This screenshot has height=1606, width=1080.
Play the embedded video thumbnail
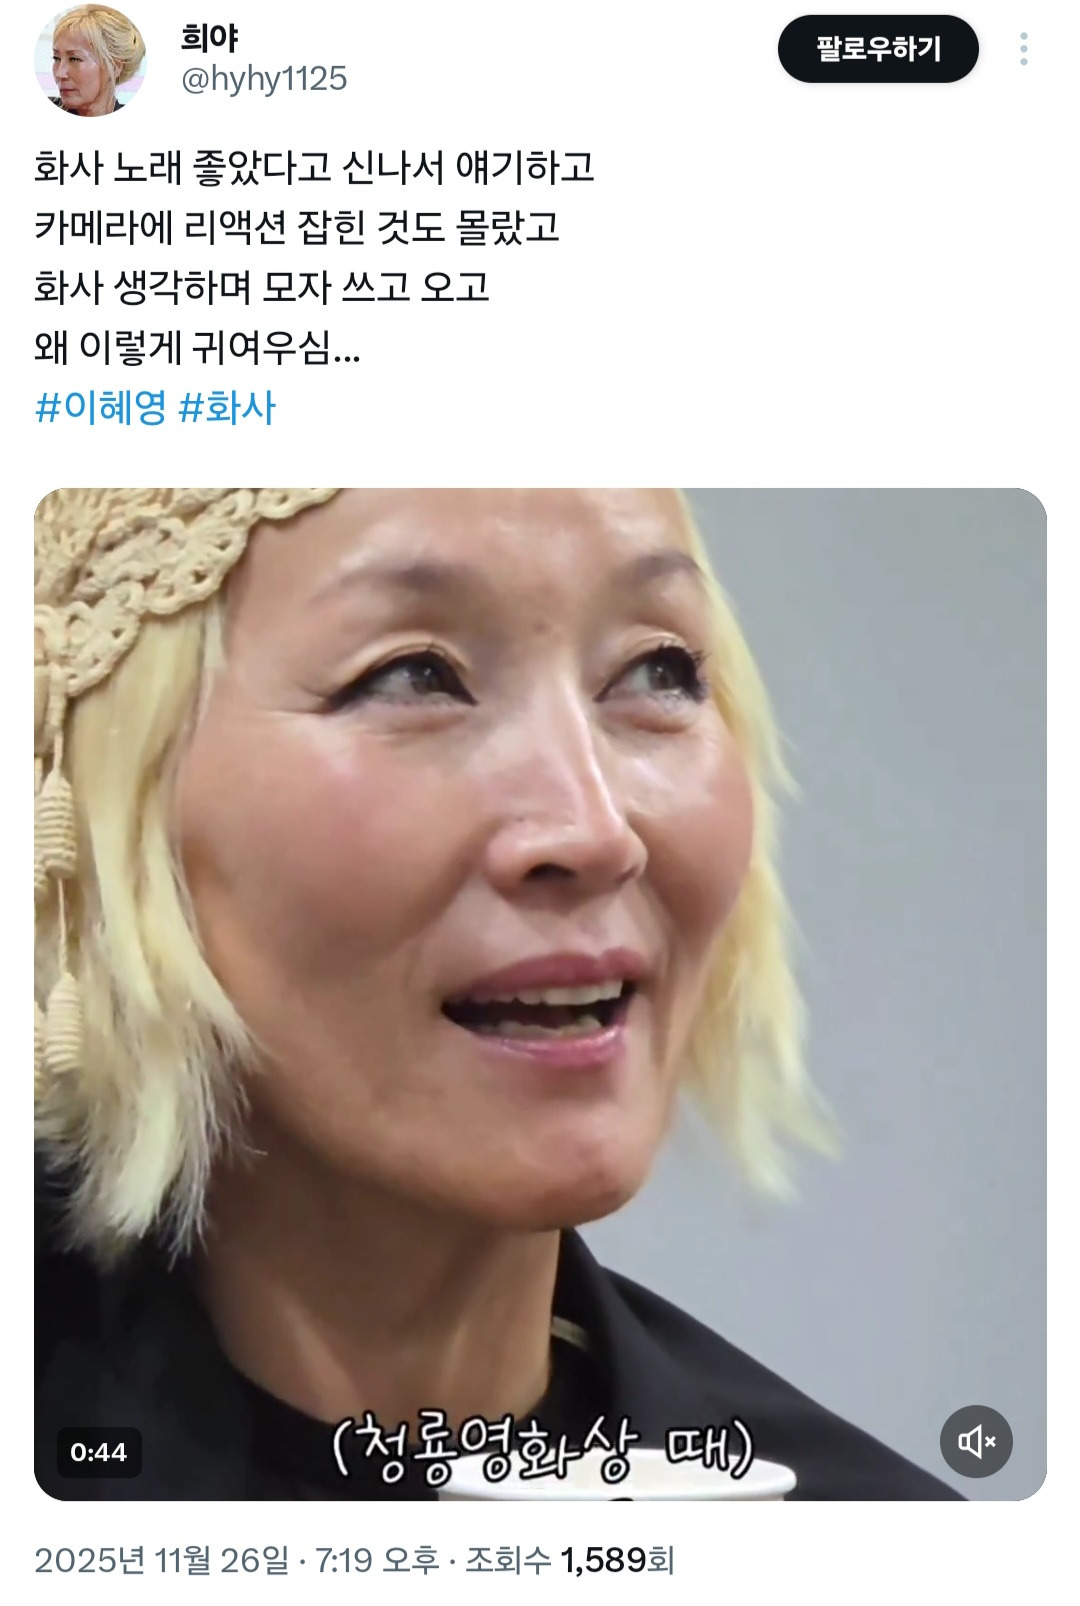pos(540,994)
